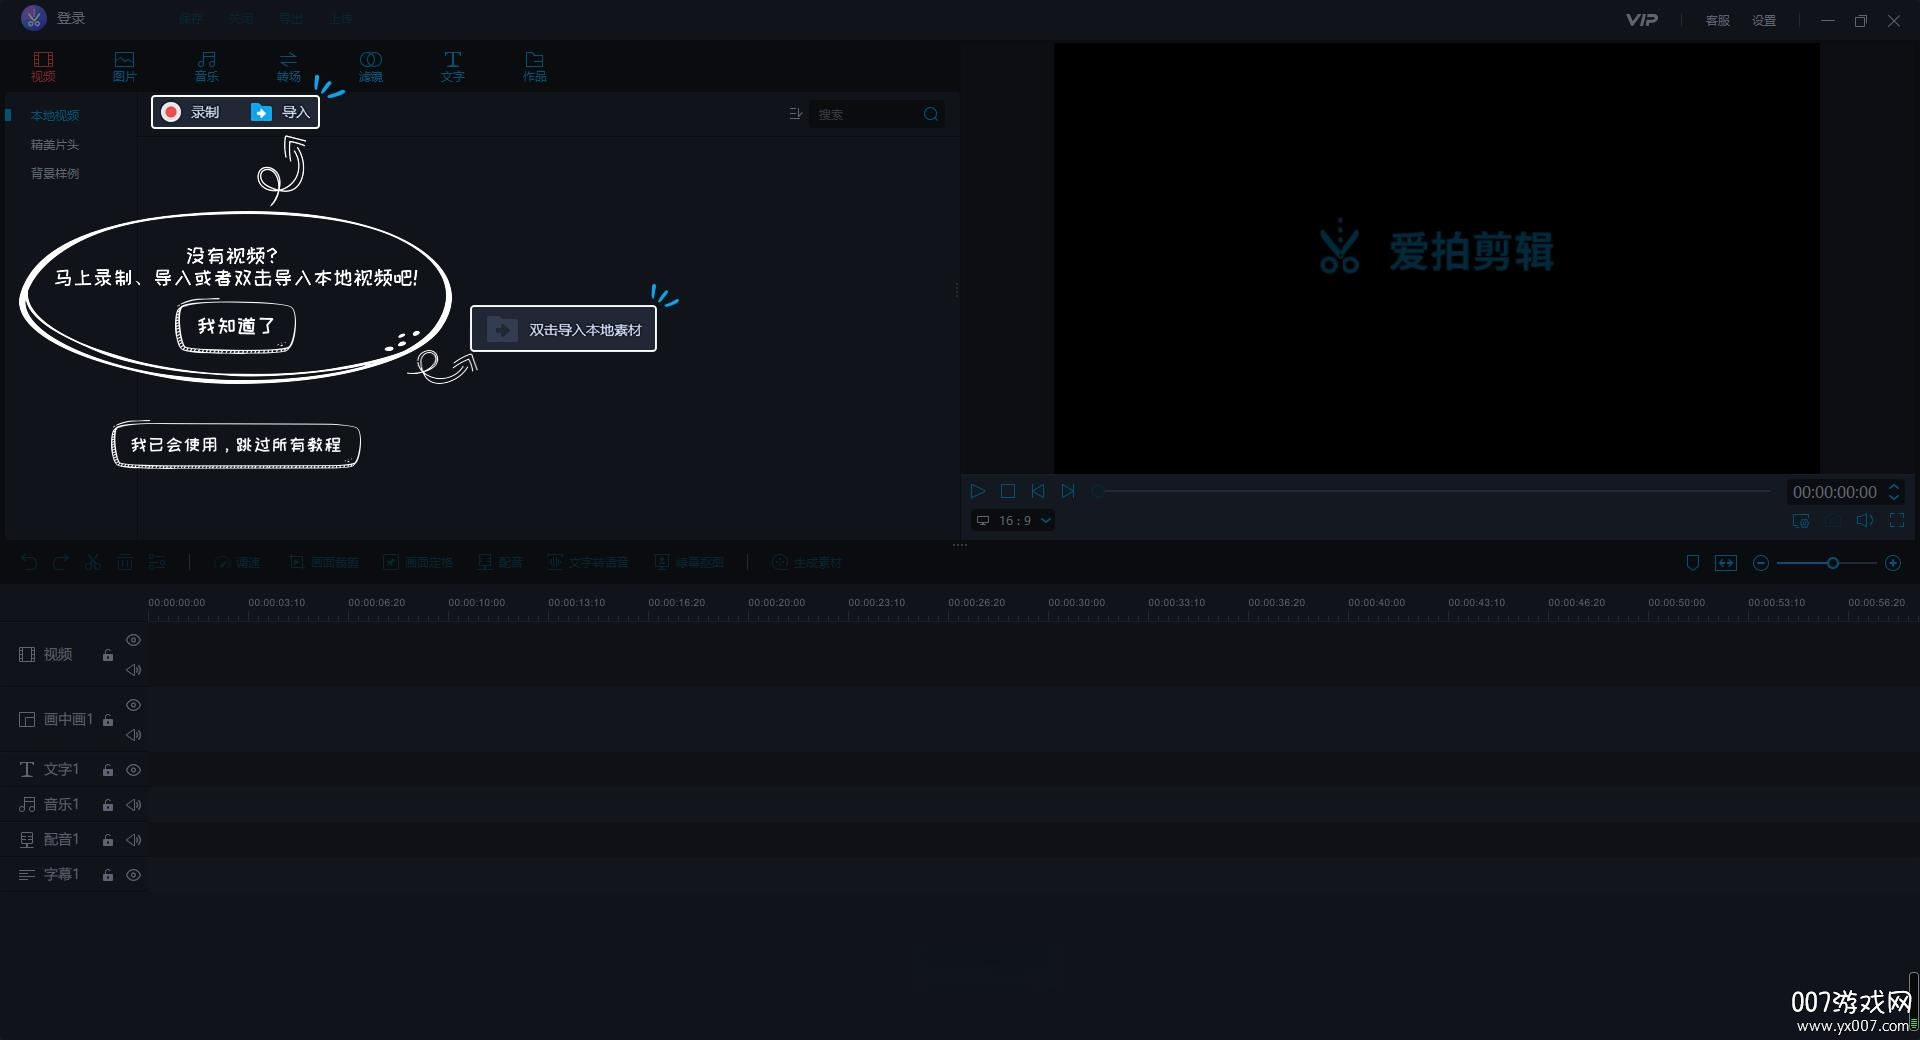1920x1040 pixels.
Task: Redo the last edit
Action: pos(61,562)
